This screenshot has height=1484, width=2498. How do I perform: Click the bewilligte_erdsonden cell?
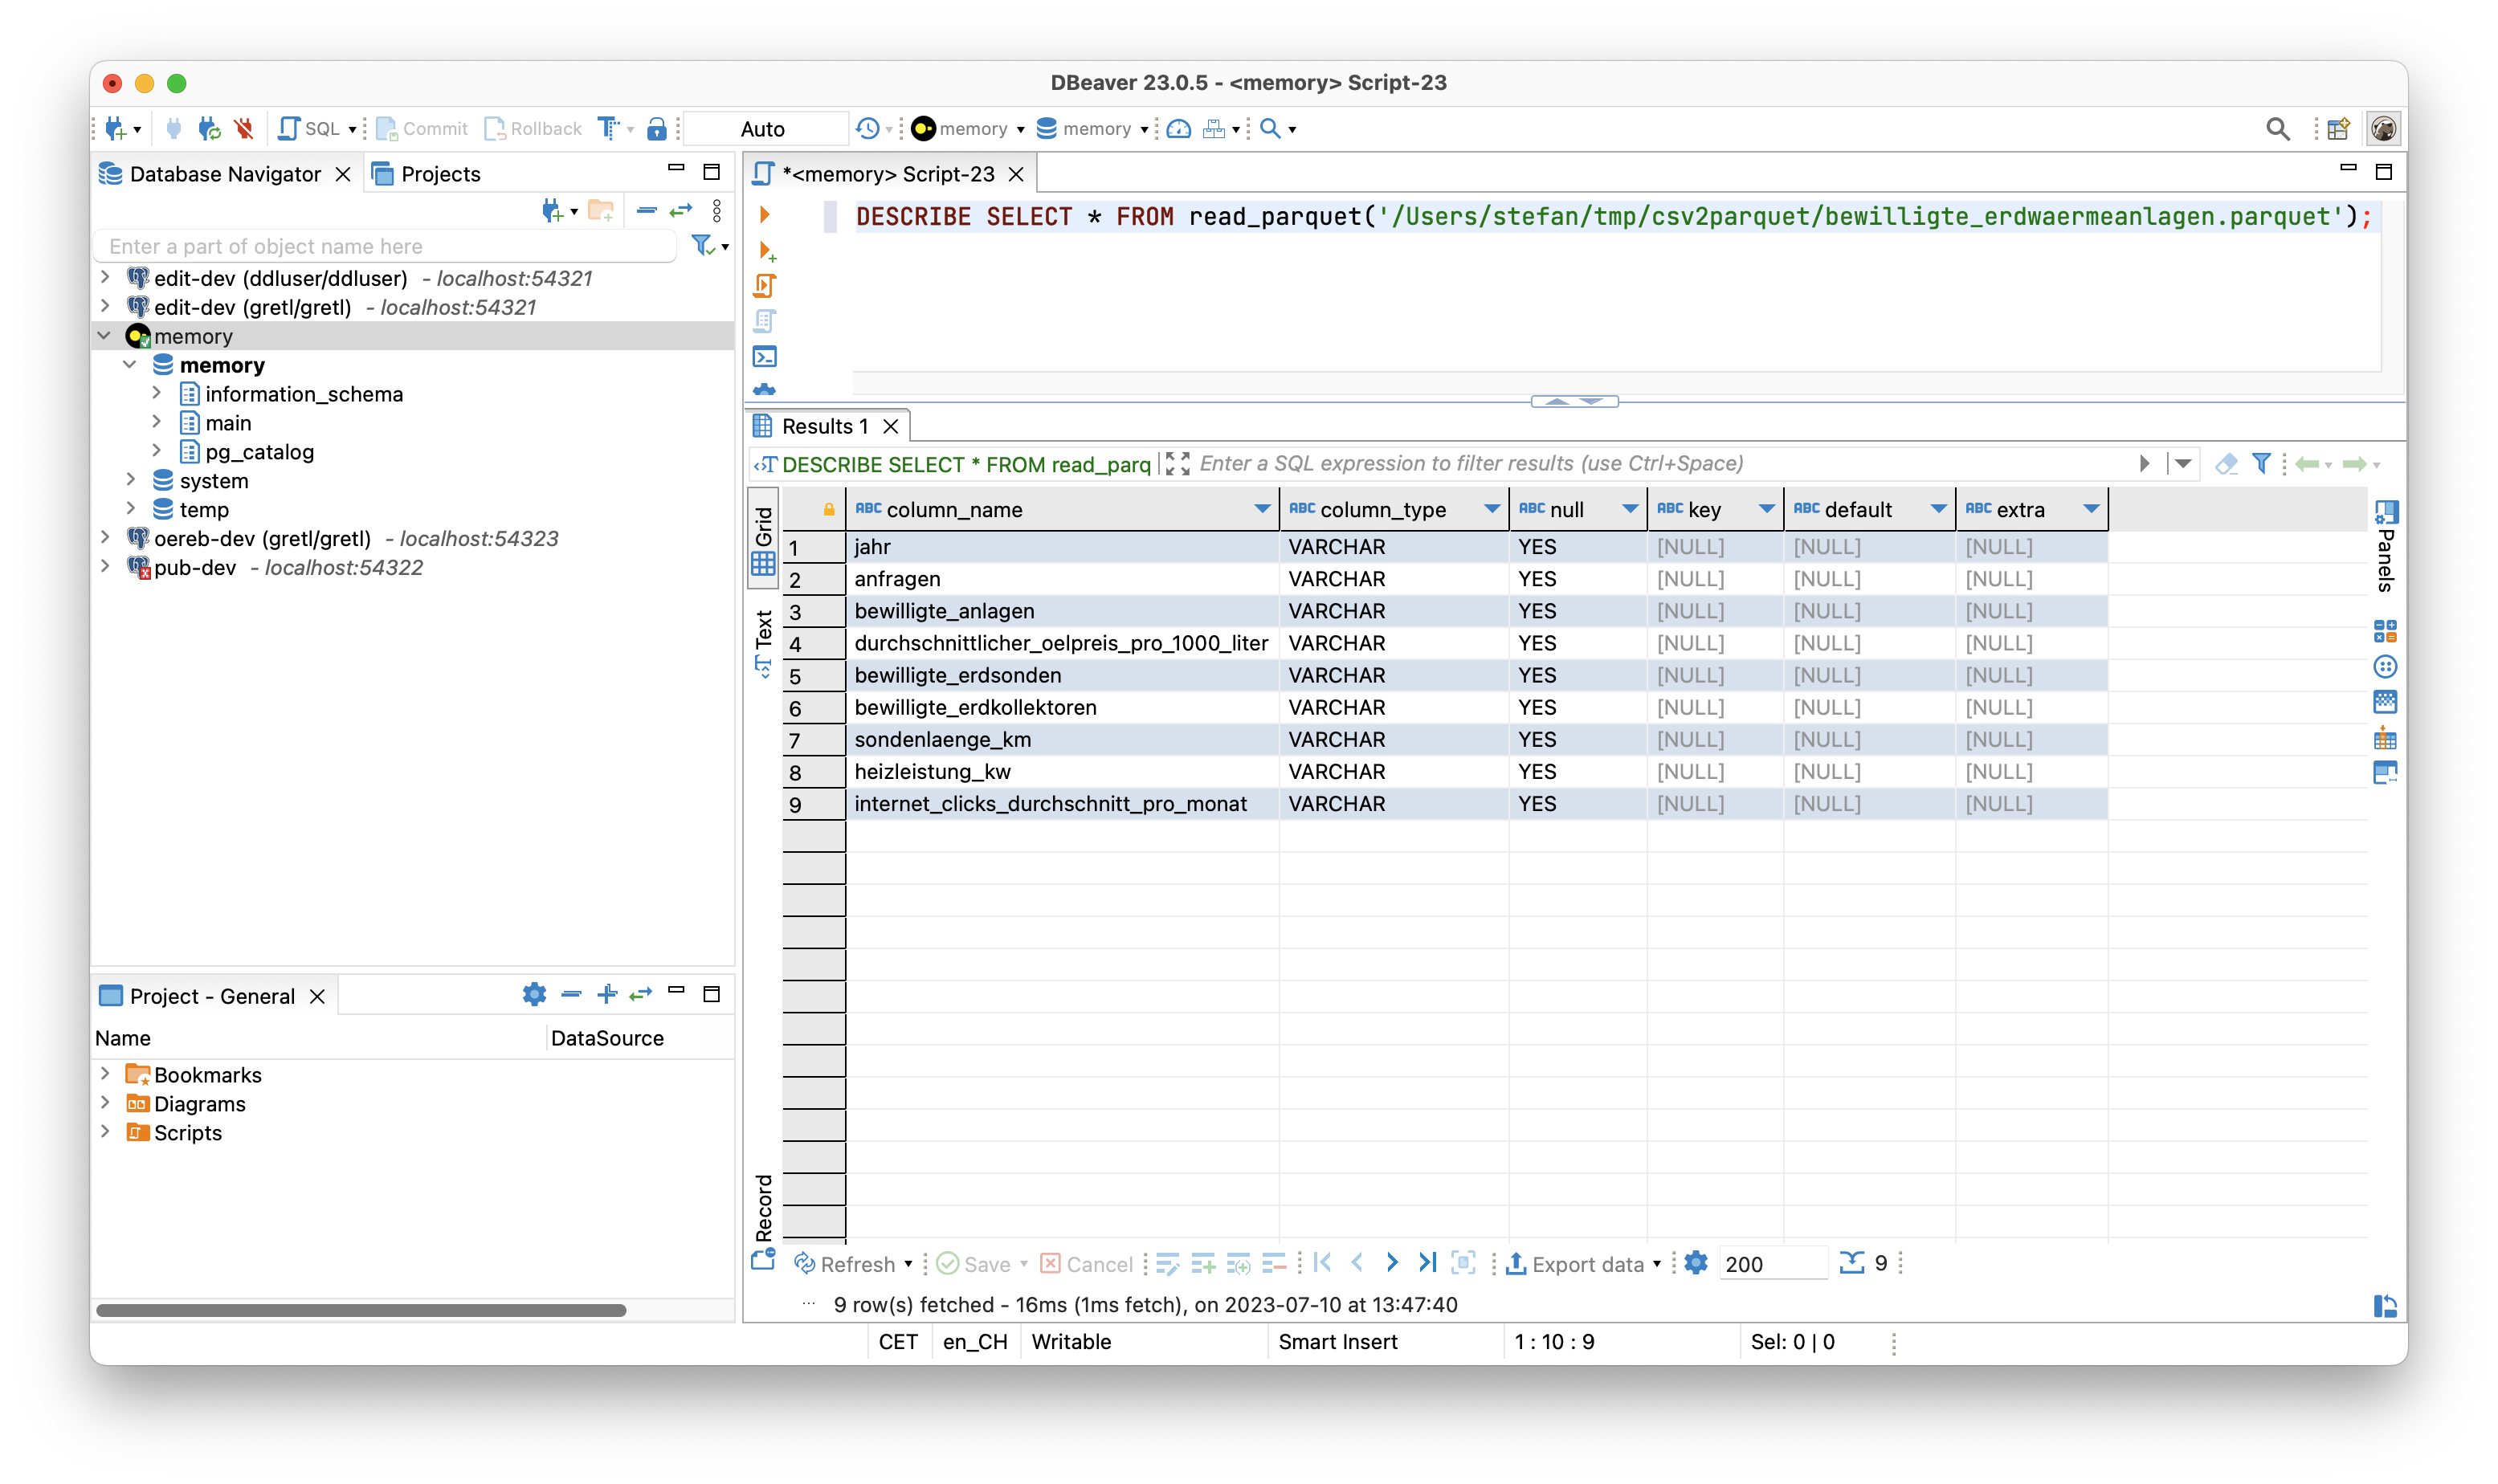point(1062,675)
